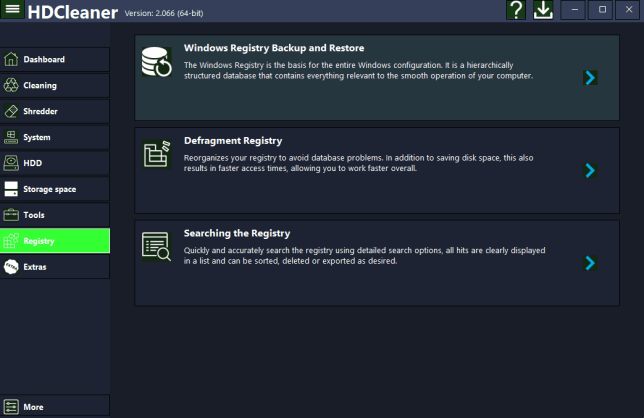Maximize the HDCleaner window
The image size is (644, 418).
pyautogui.click(x=602, y=10)
